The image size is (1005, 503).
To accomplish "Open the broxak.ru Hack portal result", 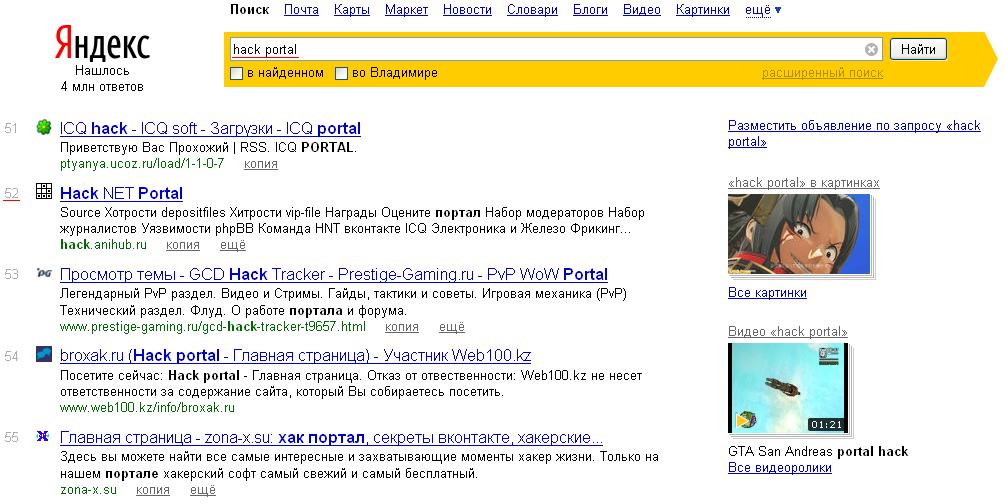I will 295,355.
